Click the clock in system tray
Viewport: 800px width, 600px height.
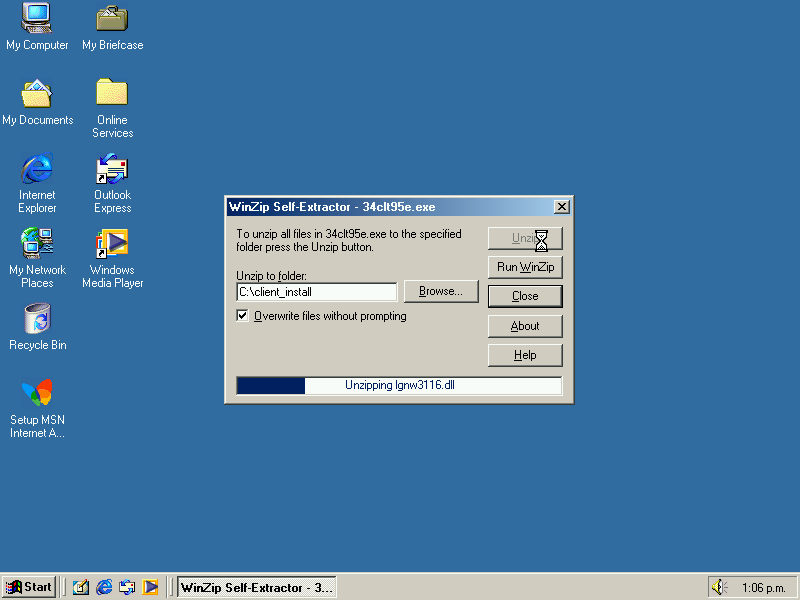tap(763, 588)
